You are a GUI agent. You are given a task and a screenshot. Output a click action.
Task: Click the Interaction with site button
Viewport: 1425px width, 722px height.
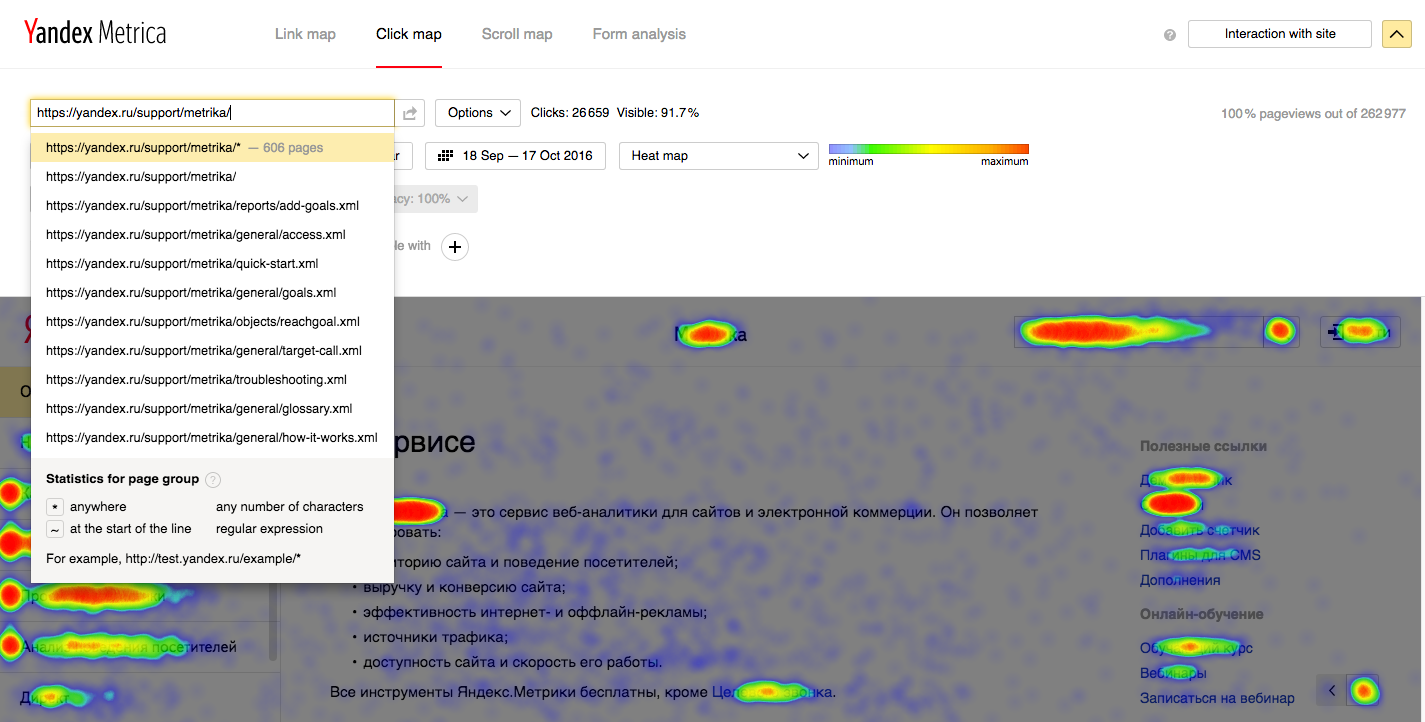click(1280, 34)
